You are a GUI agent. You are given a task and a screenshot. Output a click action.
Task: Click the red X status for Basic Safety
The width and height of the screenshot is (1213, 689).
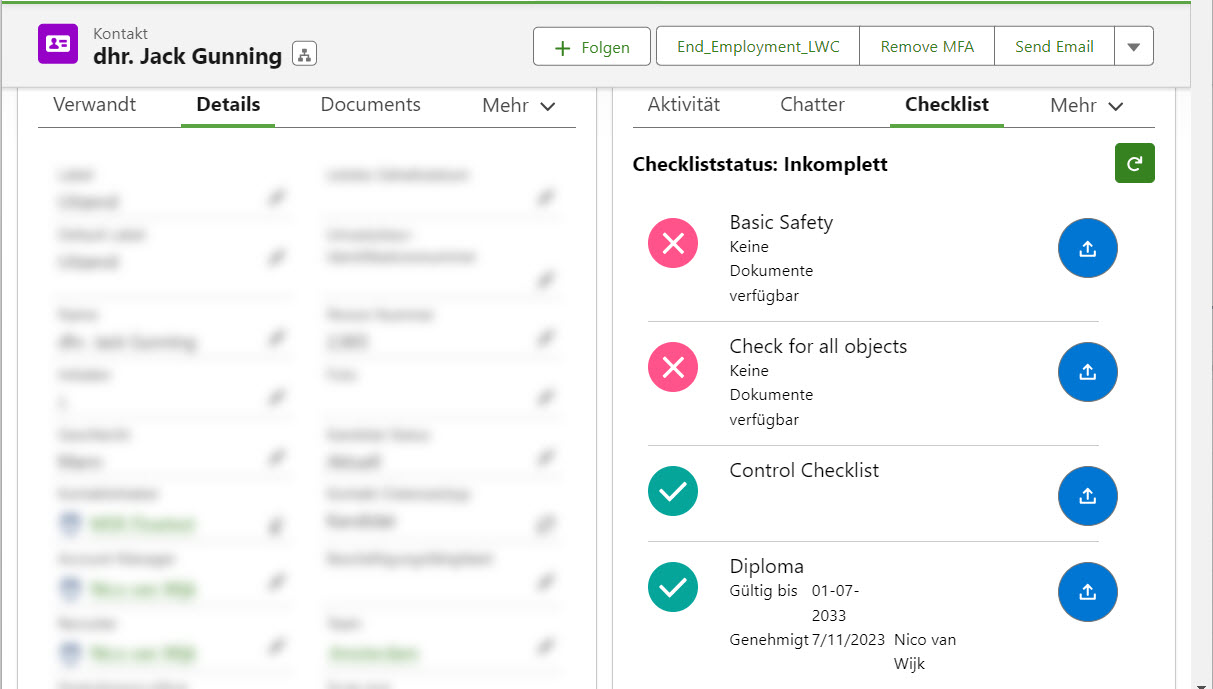point(673,244)
